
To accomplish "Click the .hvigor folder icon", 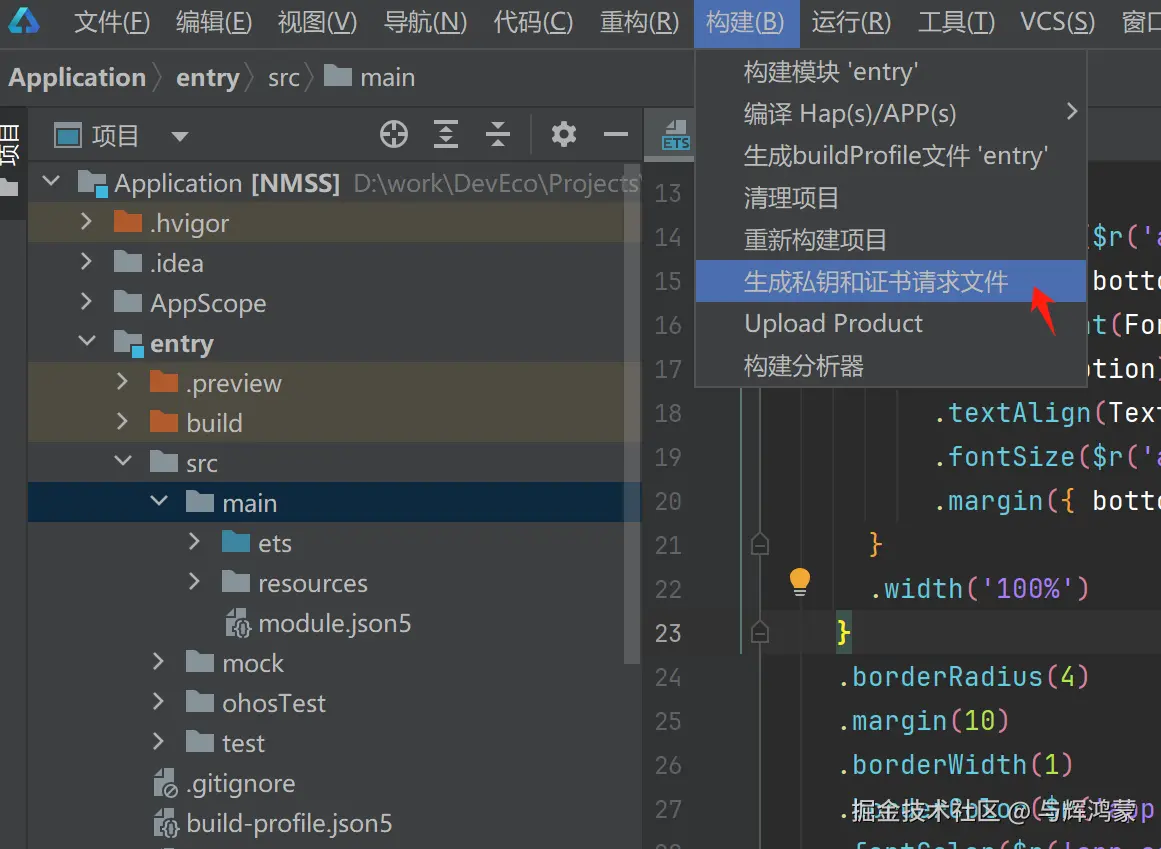I will 127,222.
